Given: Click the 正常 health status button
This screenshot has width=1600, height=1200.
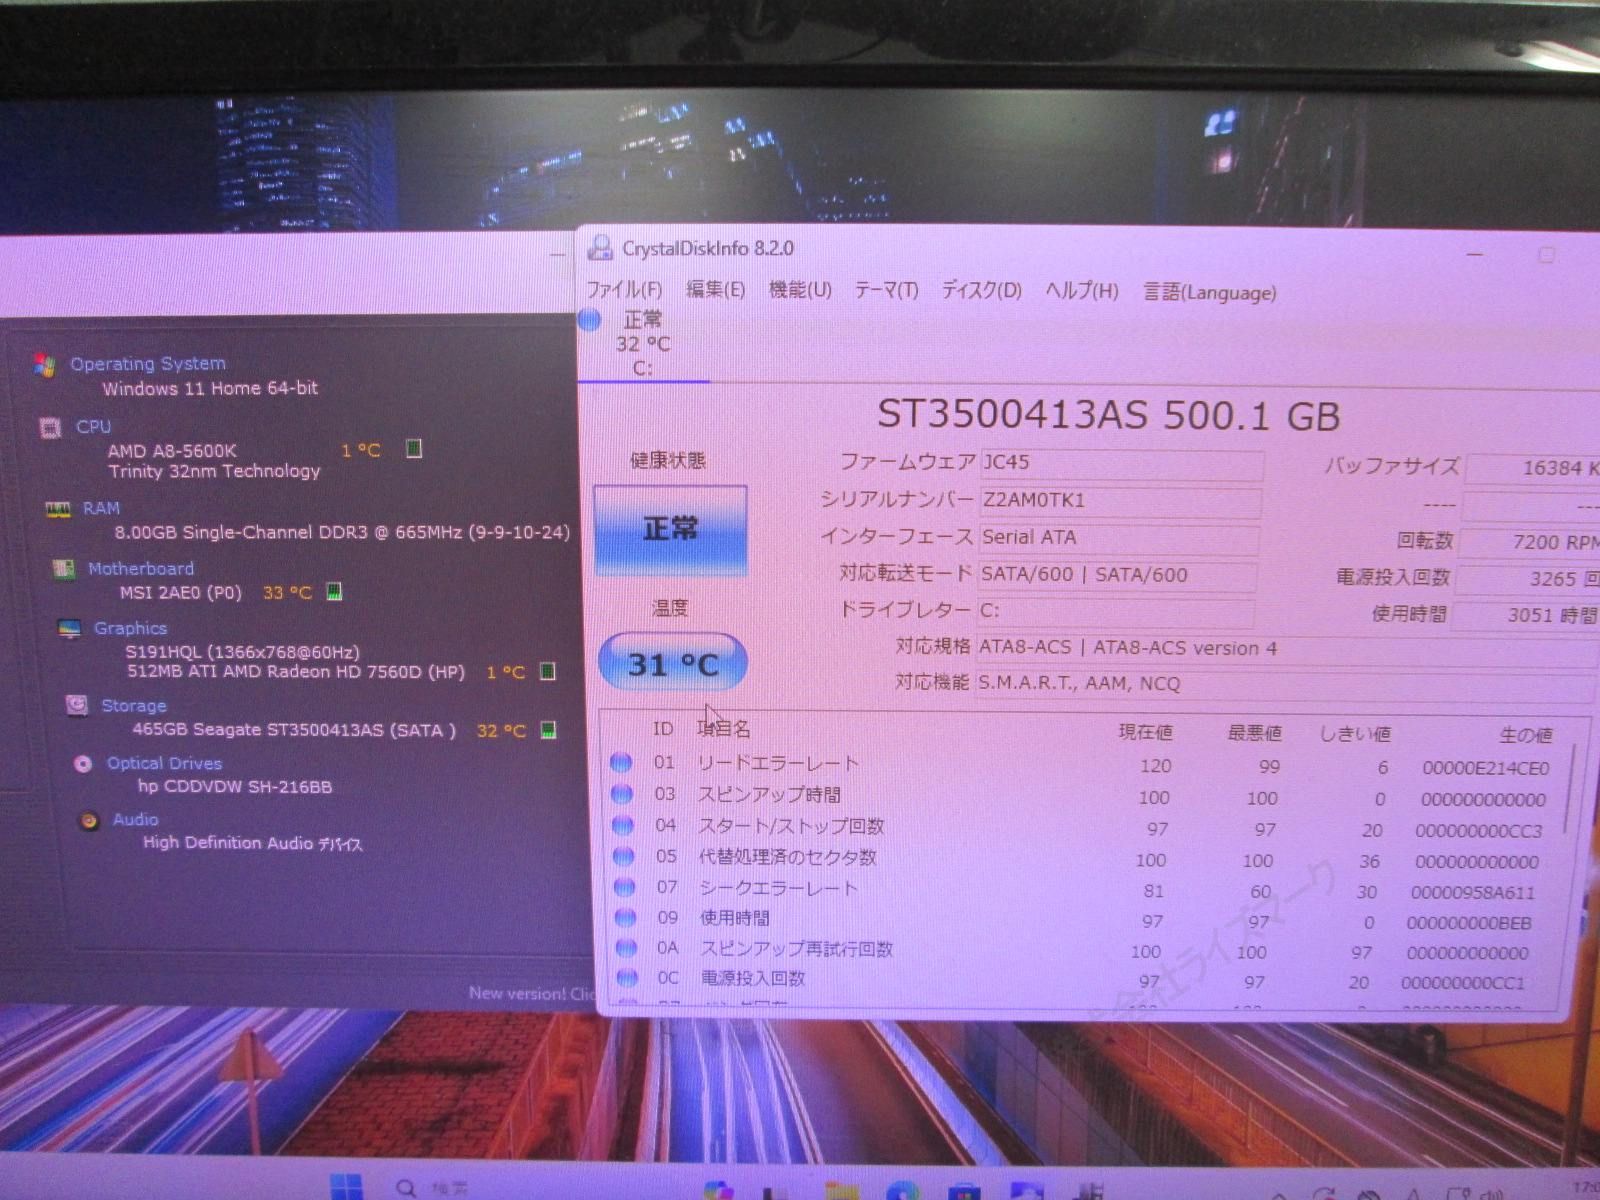Looking at the screenshot, I should click(670, 529).
